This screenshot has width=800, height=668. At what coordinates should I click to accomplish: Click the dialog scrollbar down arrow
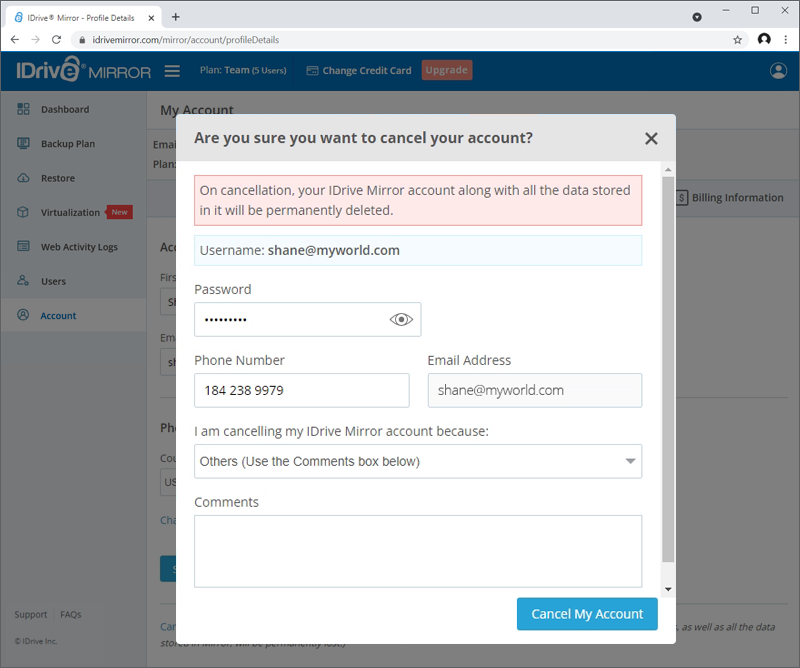pyautogui.click(x=668, y=589)
